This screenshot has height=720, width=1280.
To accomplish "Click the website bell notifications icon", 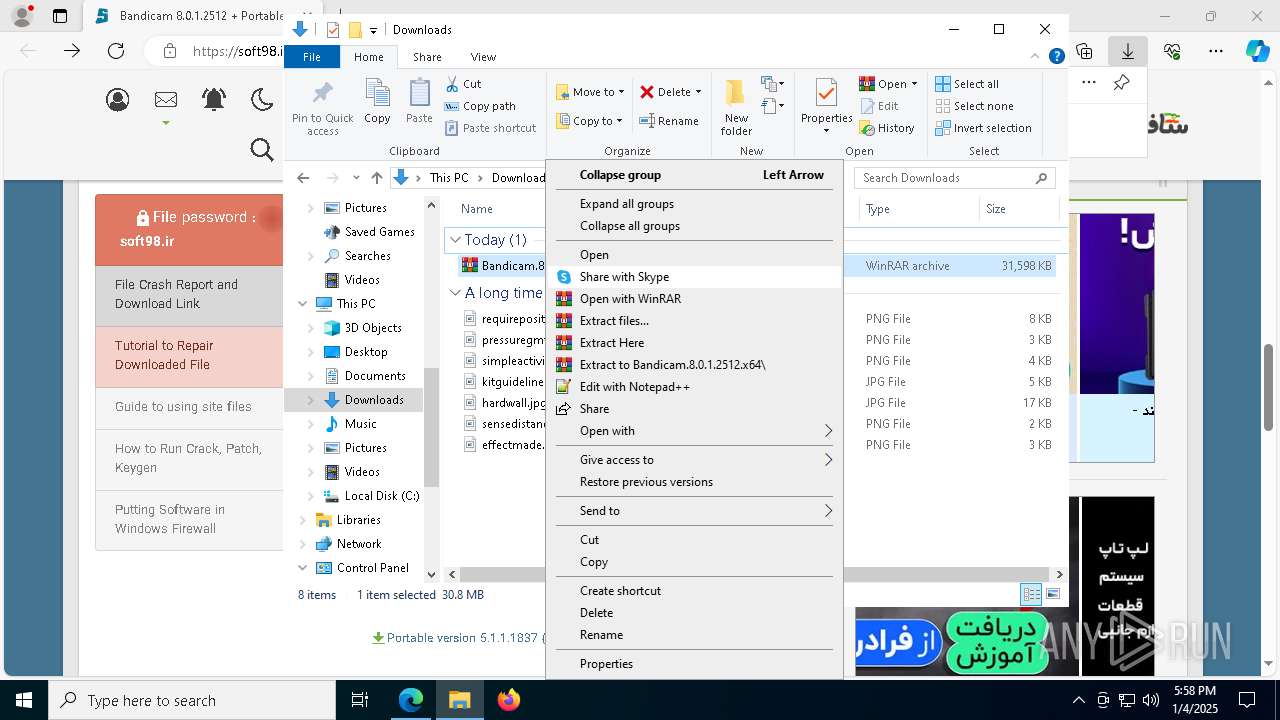I will coord(214,99).
